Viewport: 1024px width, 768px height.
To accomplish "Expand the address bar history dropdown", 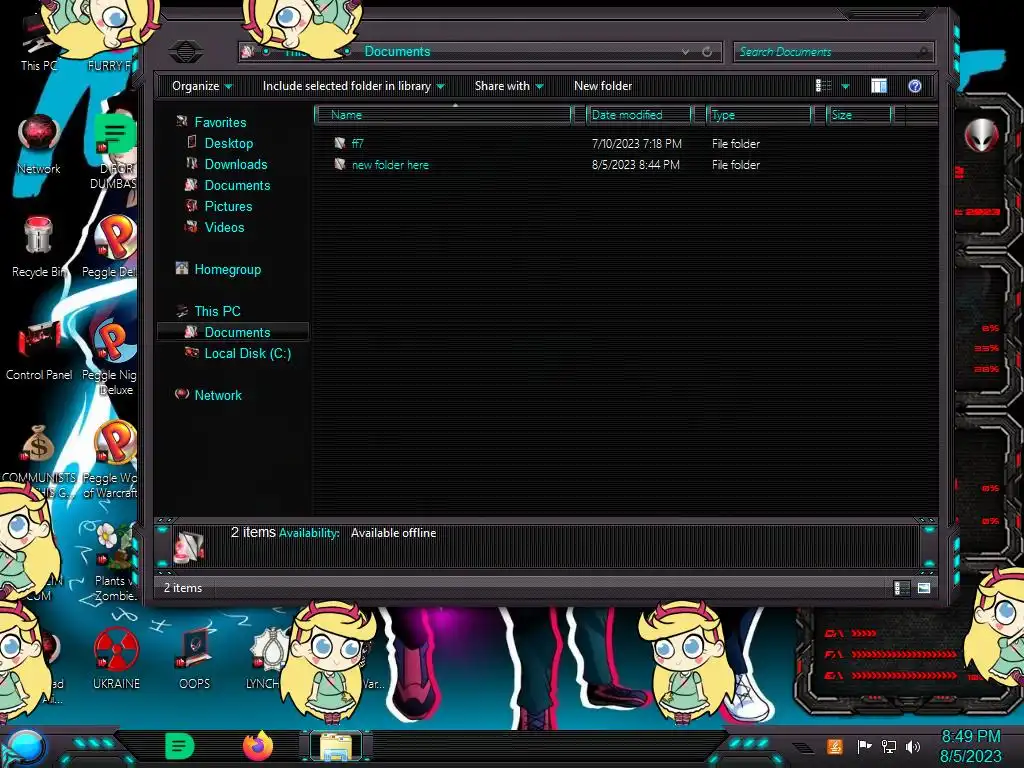I will pyautogui.click(x=685, y=52).
